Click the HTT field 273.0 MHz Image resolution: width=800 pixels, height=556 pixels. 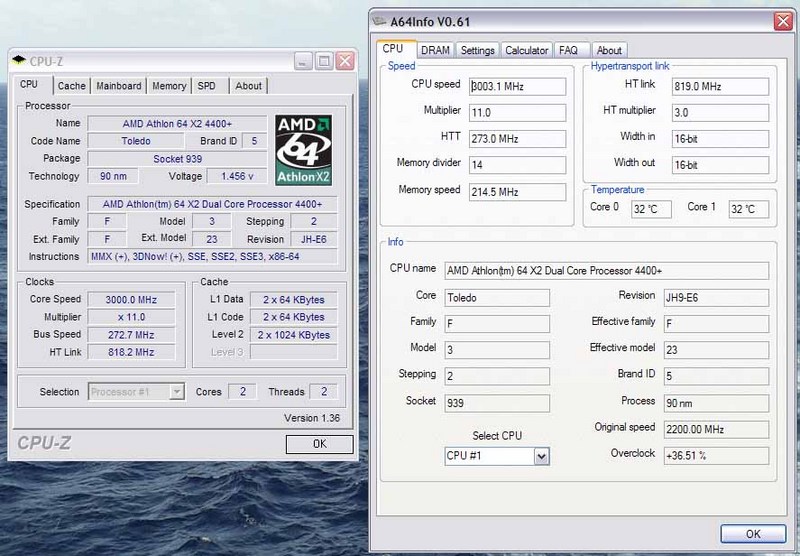click(x=517, y=139)
